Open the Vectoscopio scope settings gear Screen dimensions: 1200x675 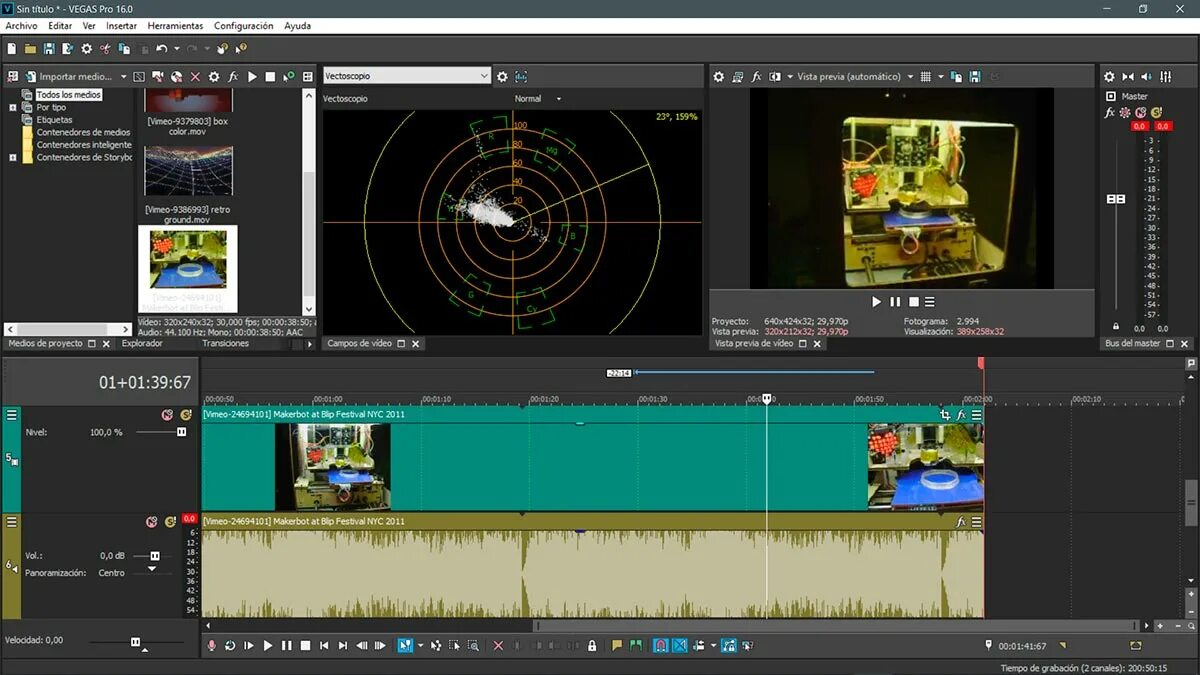(x=502, y=76)
